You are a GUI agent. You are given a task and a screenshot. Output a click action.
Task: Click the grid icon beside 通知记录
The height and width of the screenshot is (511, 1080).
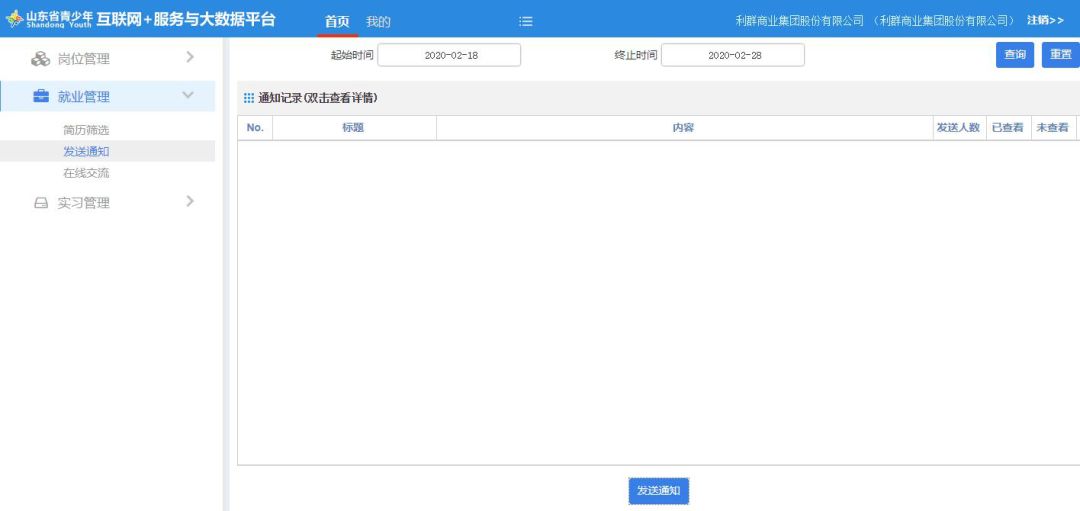tap(249, 98)
